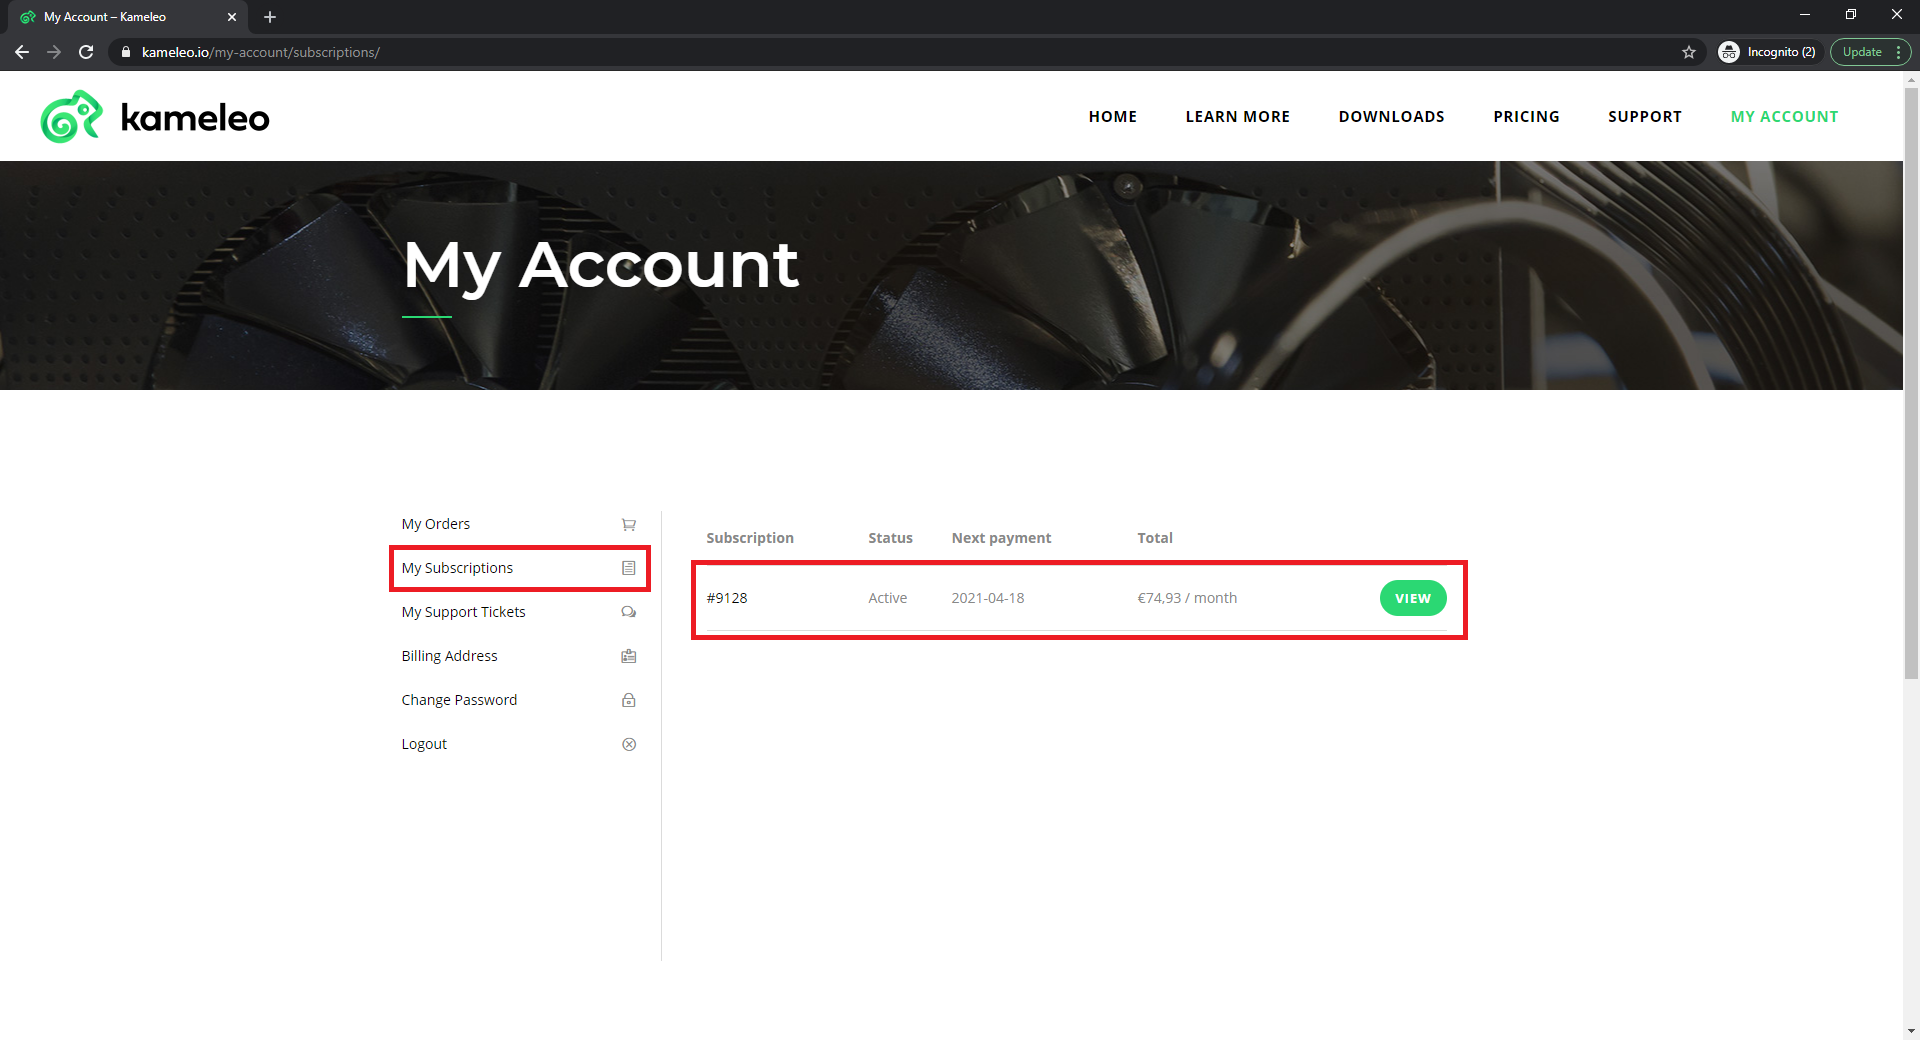This screenshot has width=1920, height=1040.
Task: Minimize the browser window
Action: (1805, 15)
